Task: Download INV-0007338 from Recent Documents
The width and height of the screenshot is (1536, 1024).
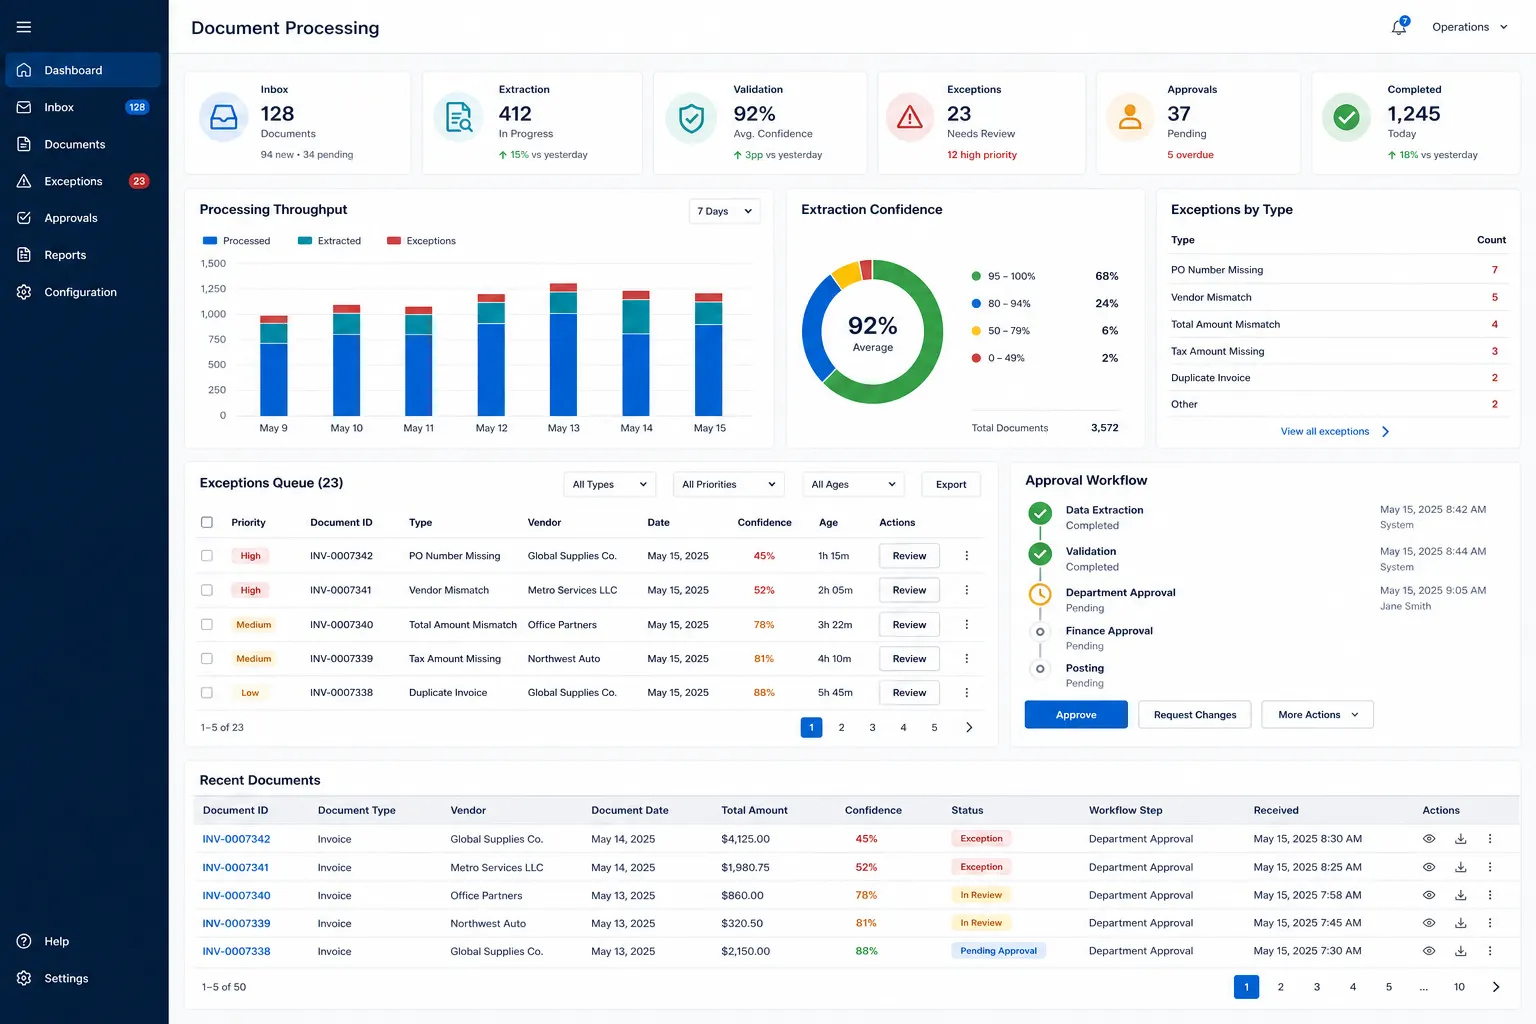Action: (1460, 951)
